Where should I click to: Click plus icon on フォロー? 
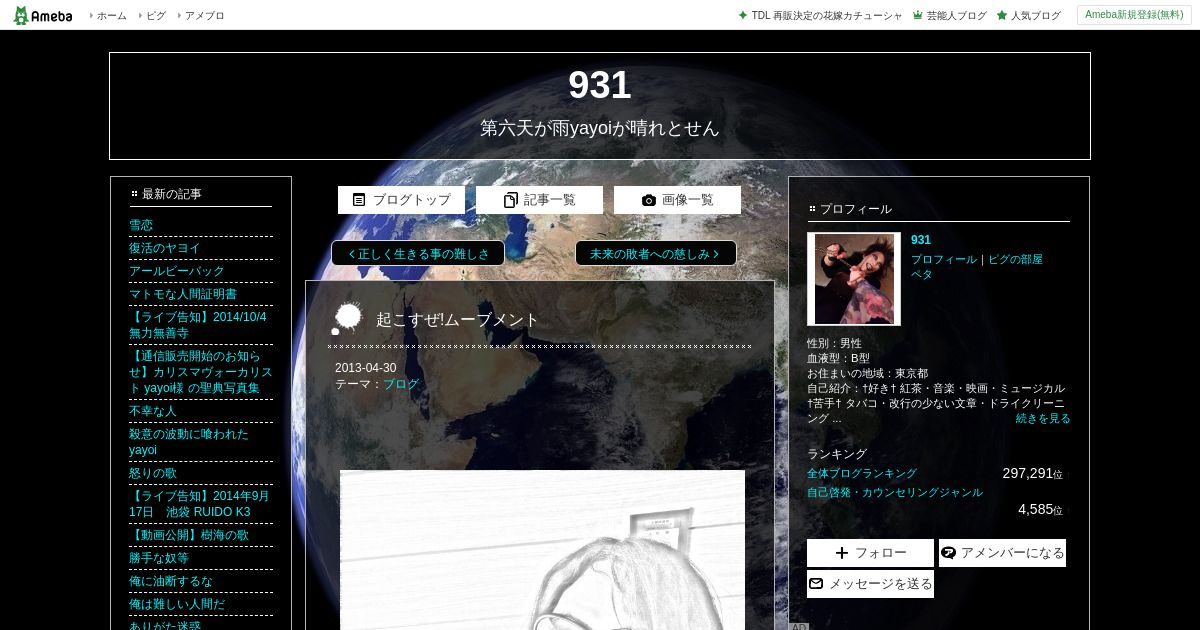(842, 553)
